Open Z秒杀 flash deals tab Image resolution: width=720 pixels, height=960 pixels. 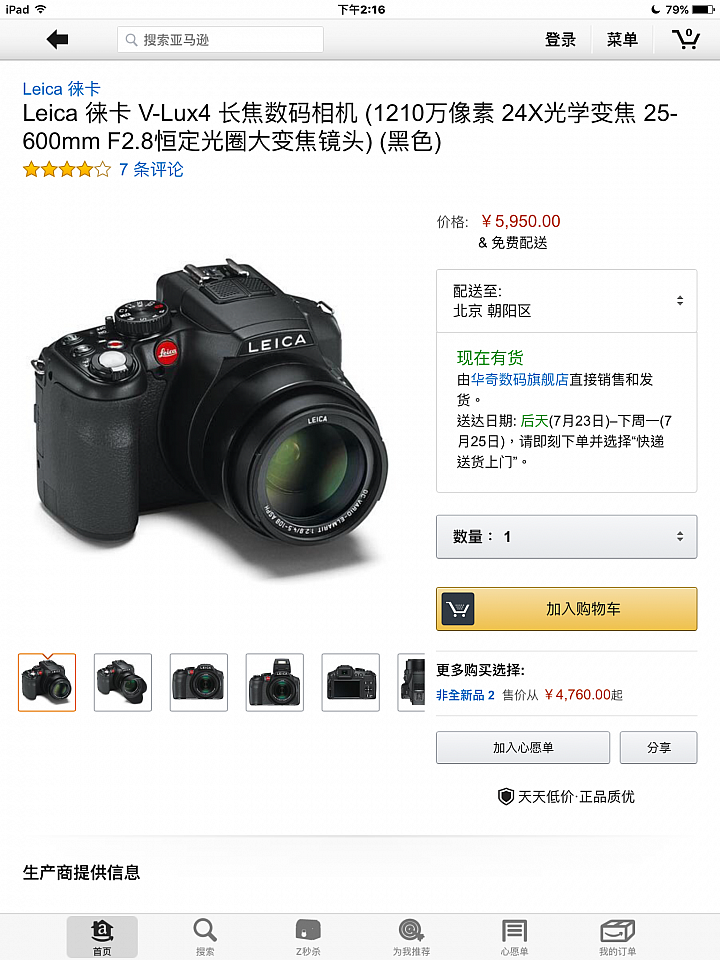click(x=308, y=937)
